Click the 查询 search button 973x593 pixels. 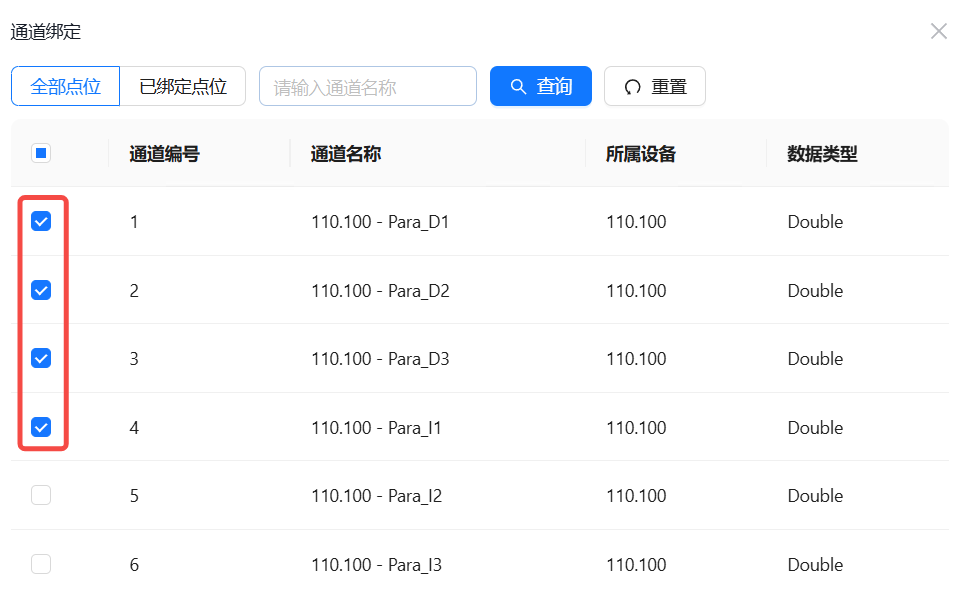tap(540, 86)
